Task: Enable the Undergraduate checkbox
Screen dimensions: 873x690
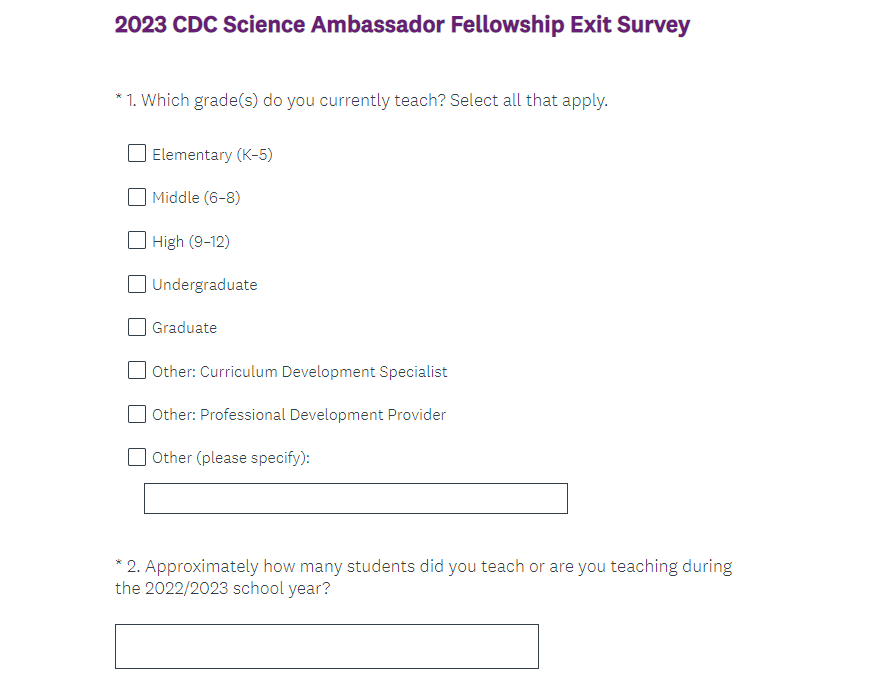Action: (137, 284)
